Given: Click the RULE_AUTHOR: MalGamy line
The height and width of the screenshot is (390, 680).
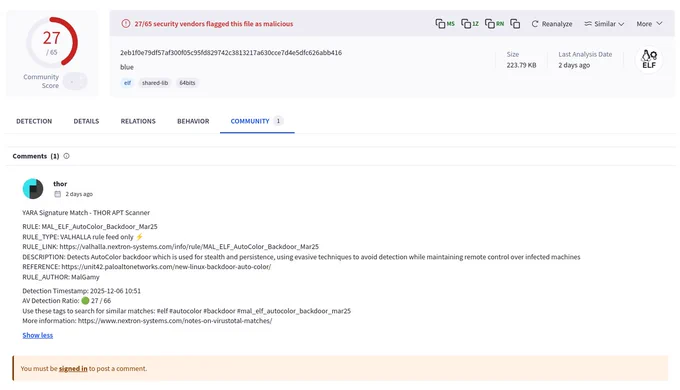Looking at the screenshot, I should (x=61, y=277).
